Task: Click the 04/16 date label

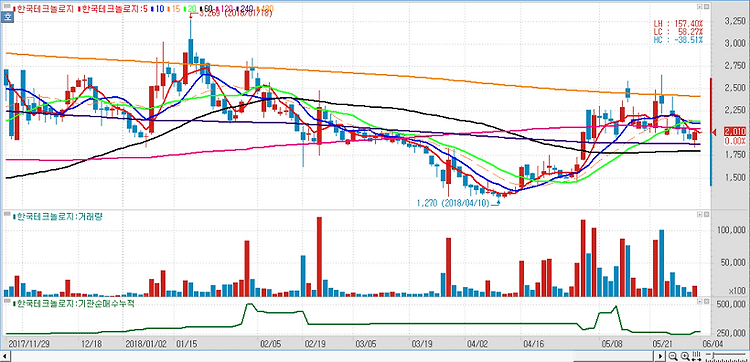Action: tap(534, 343)
